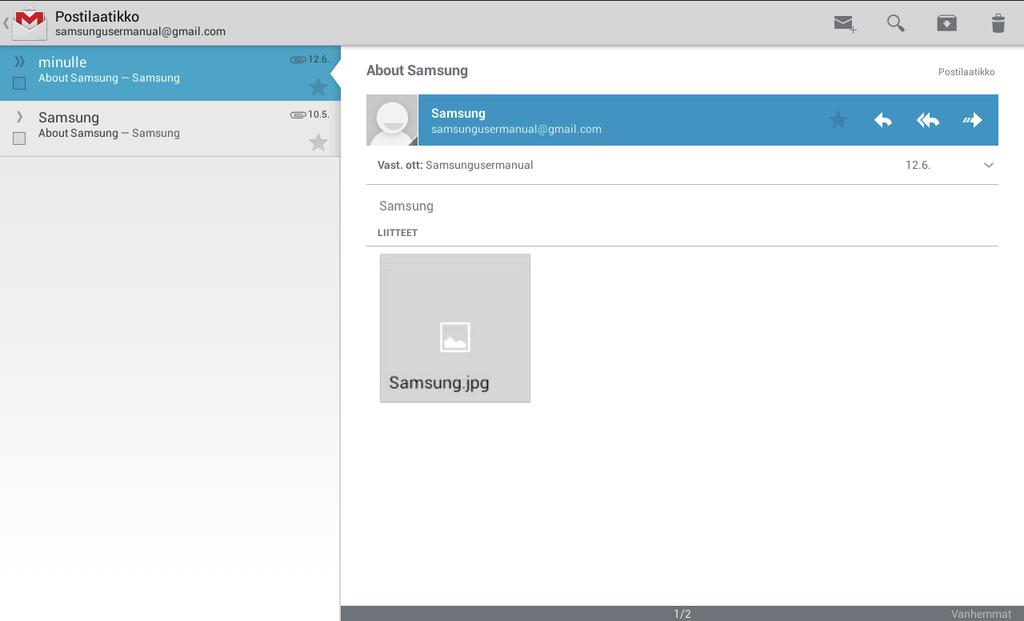Star the 'minulle' conversation in list

point(318,86)
